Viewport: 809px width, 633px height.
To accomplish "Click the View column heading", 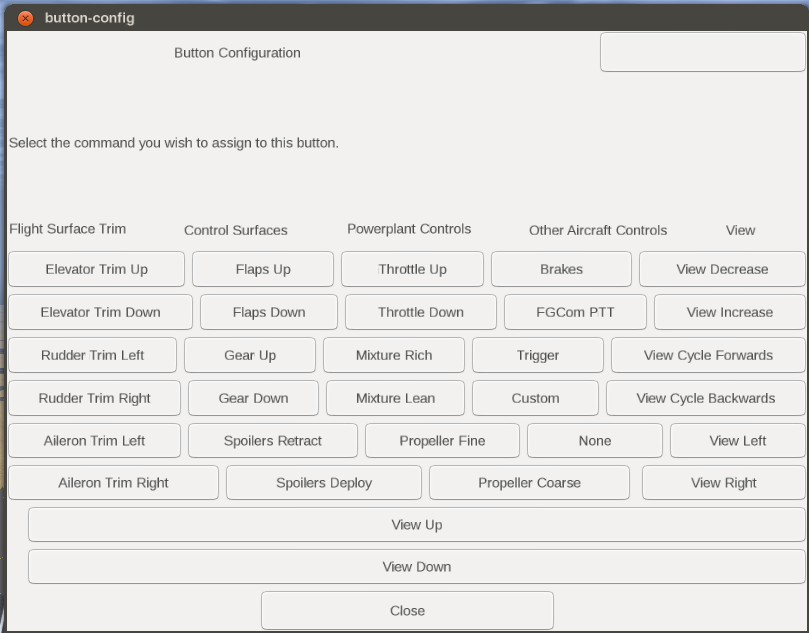I will pos(740,230).
